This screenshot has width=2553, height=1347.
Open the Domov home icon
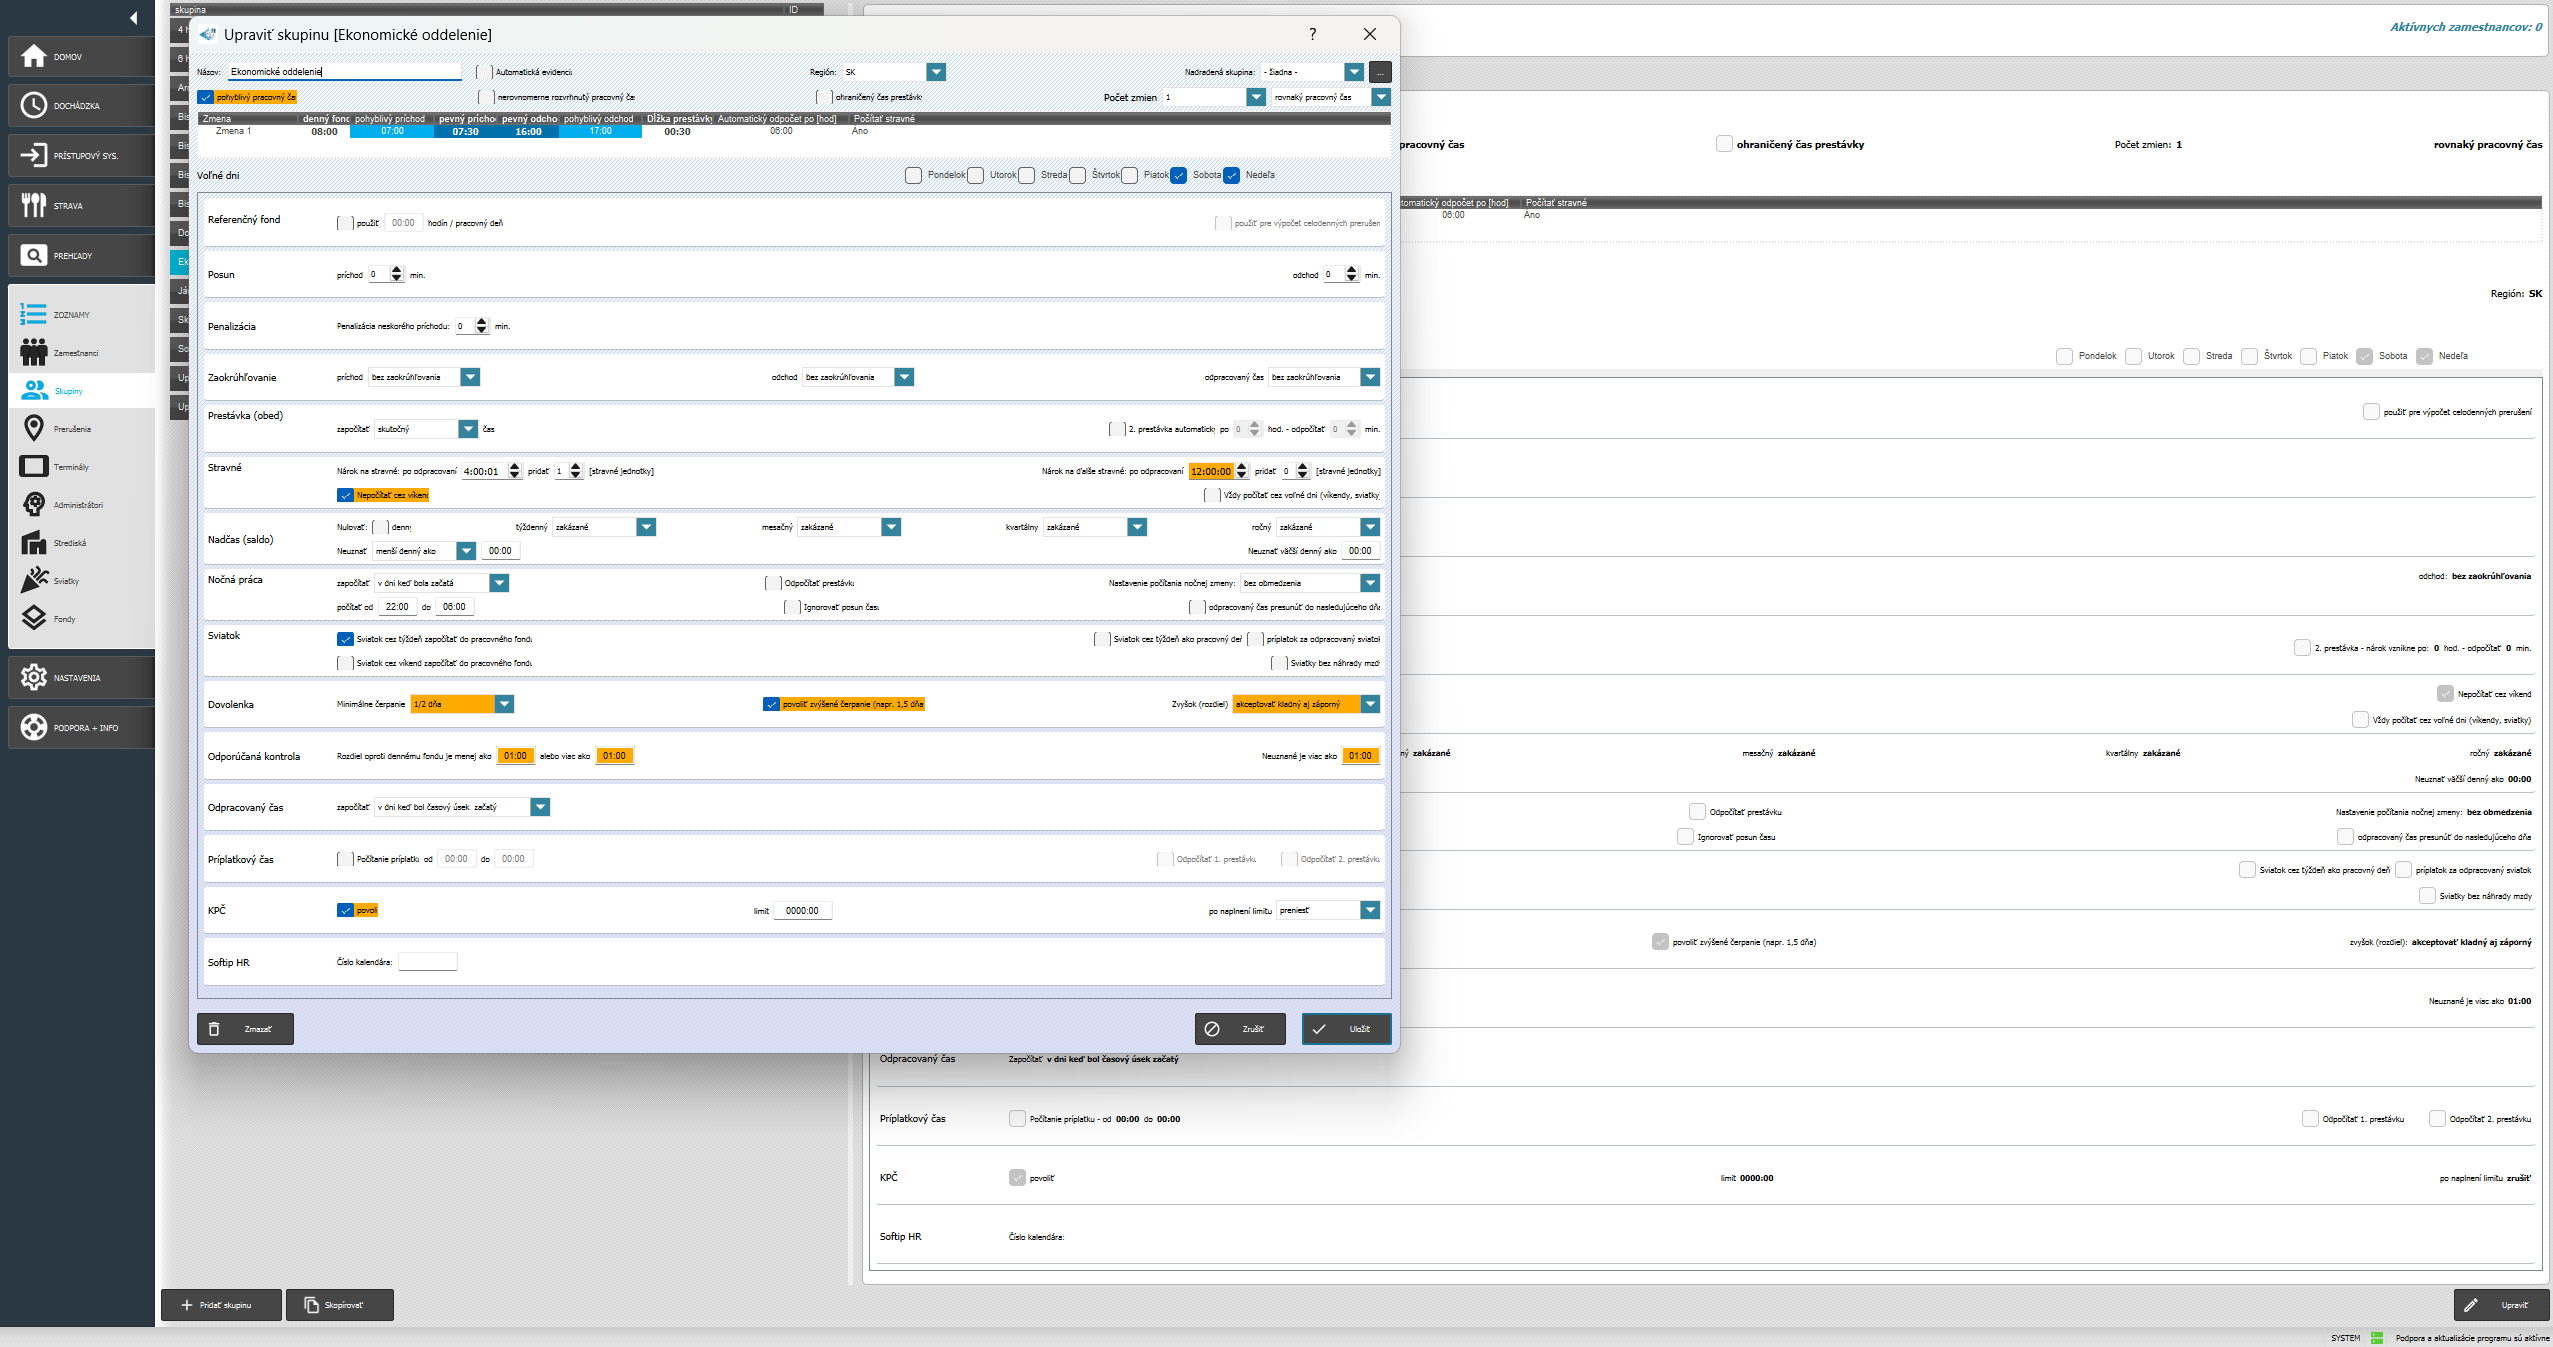pyautogui.click(x=34, y=56)
